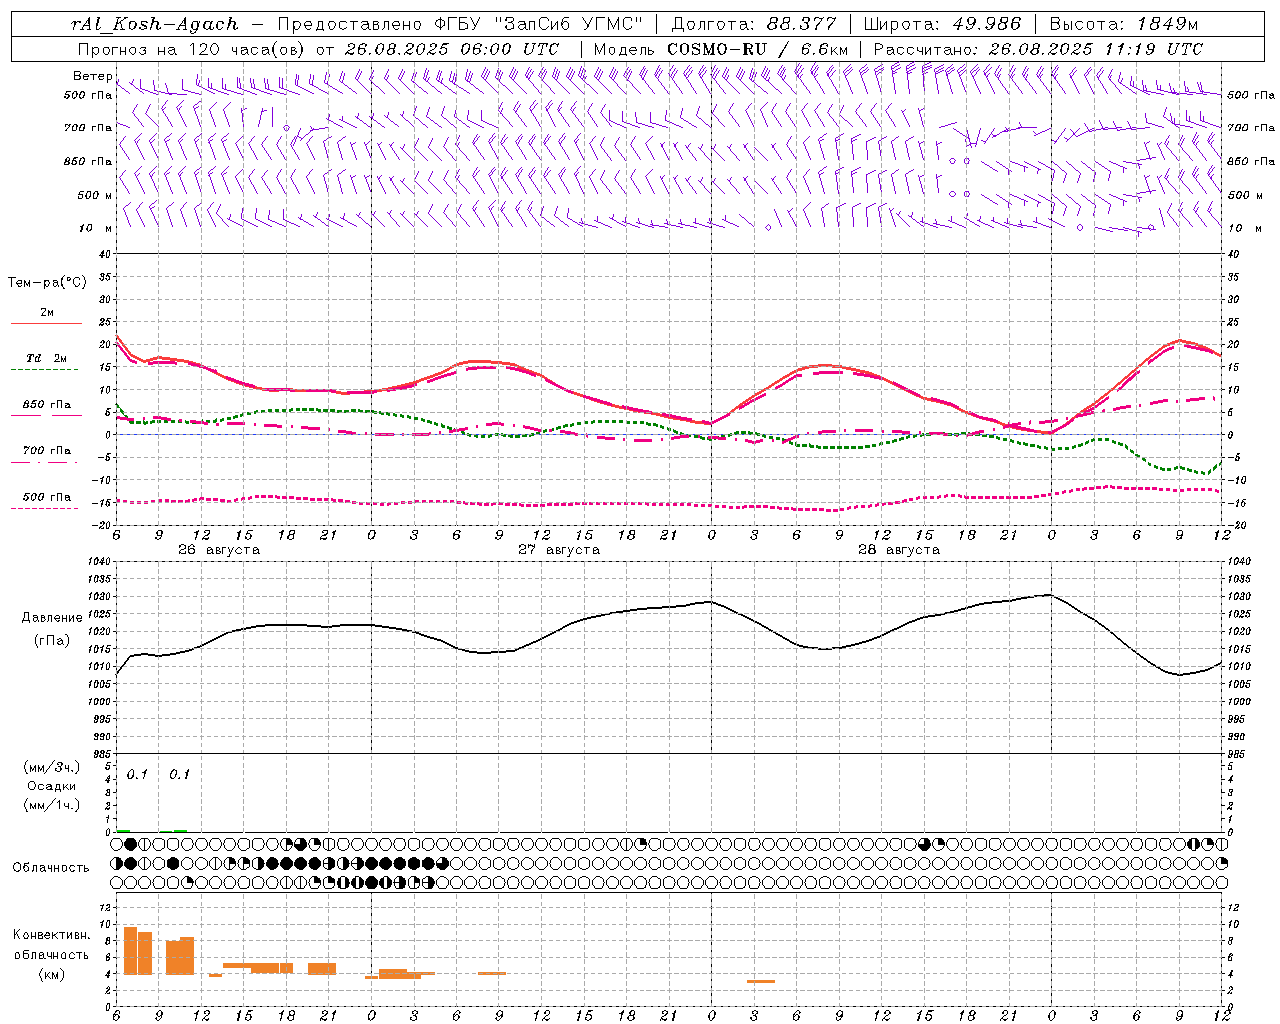Image resolution: width=1280 pixels, height=1024 pixels.
Task: Click the (мм/3ч.) precipitation unit label
Action: click(x=52, y=767)
